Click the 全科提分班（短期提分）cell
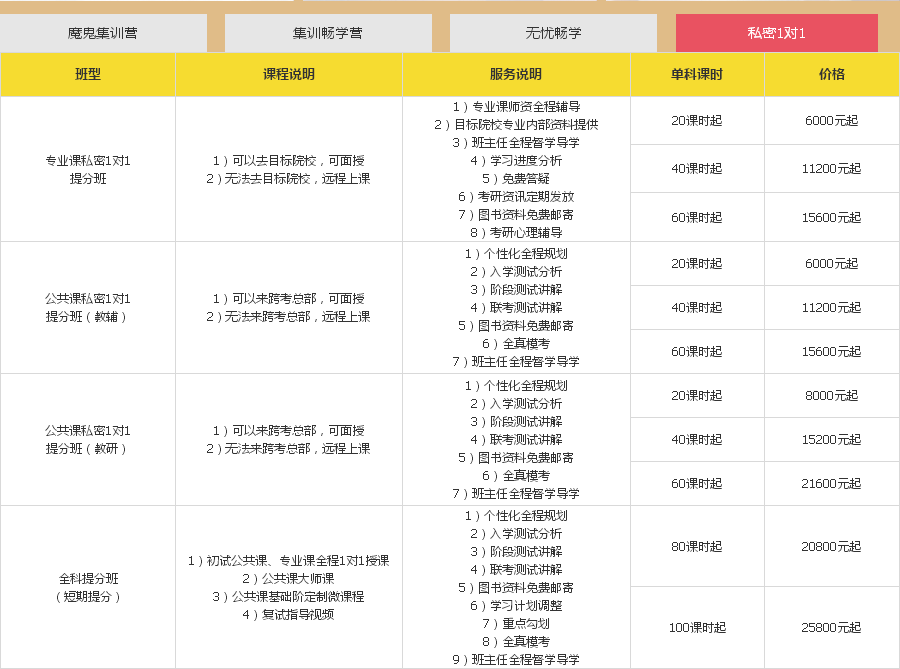Viewport: 900px width, 669px height. pos(88,585)
